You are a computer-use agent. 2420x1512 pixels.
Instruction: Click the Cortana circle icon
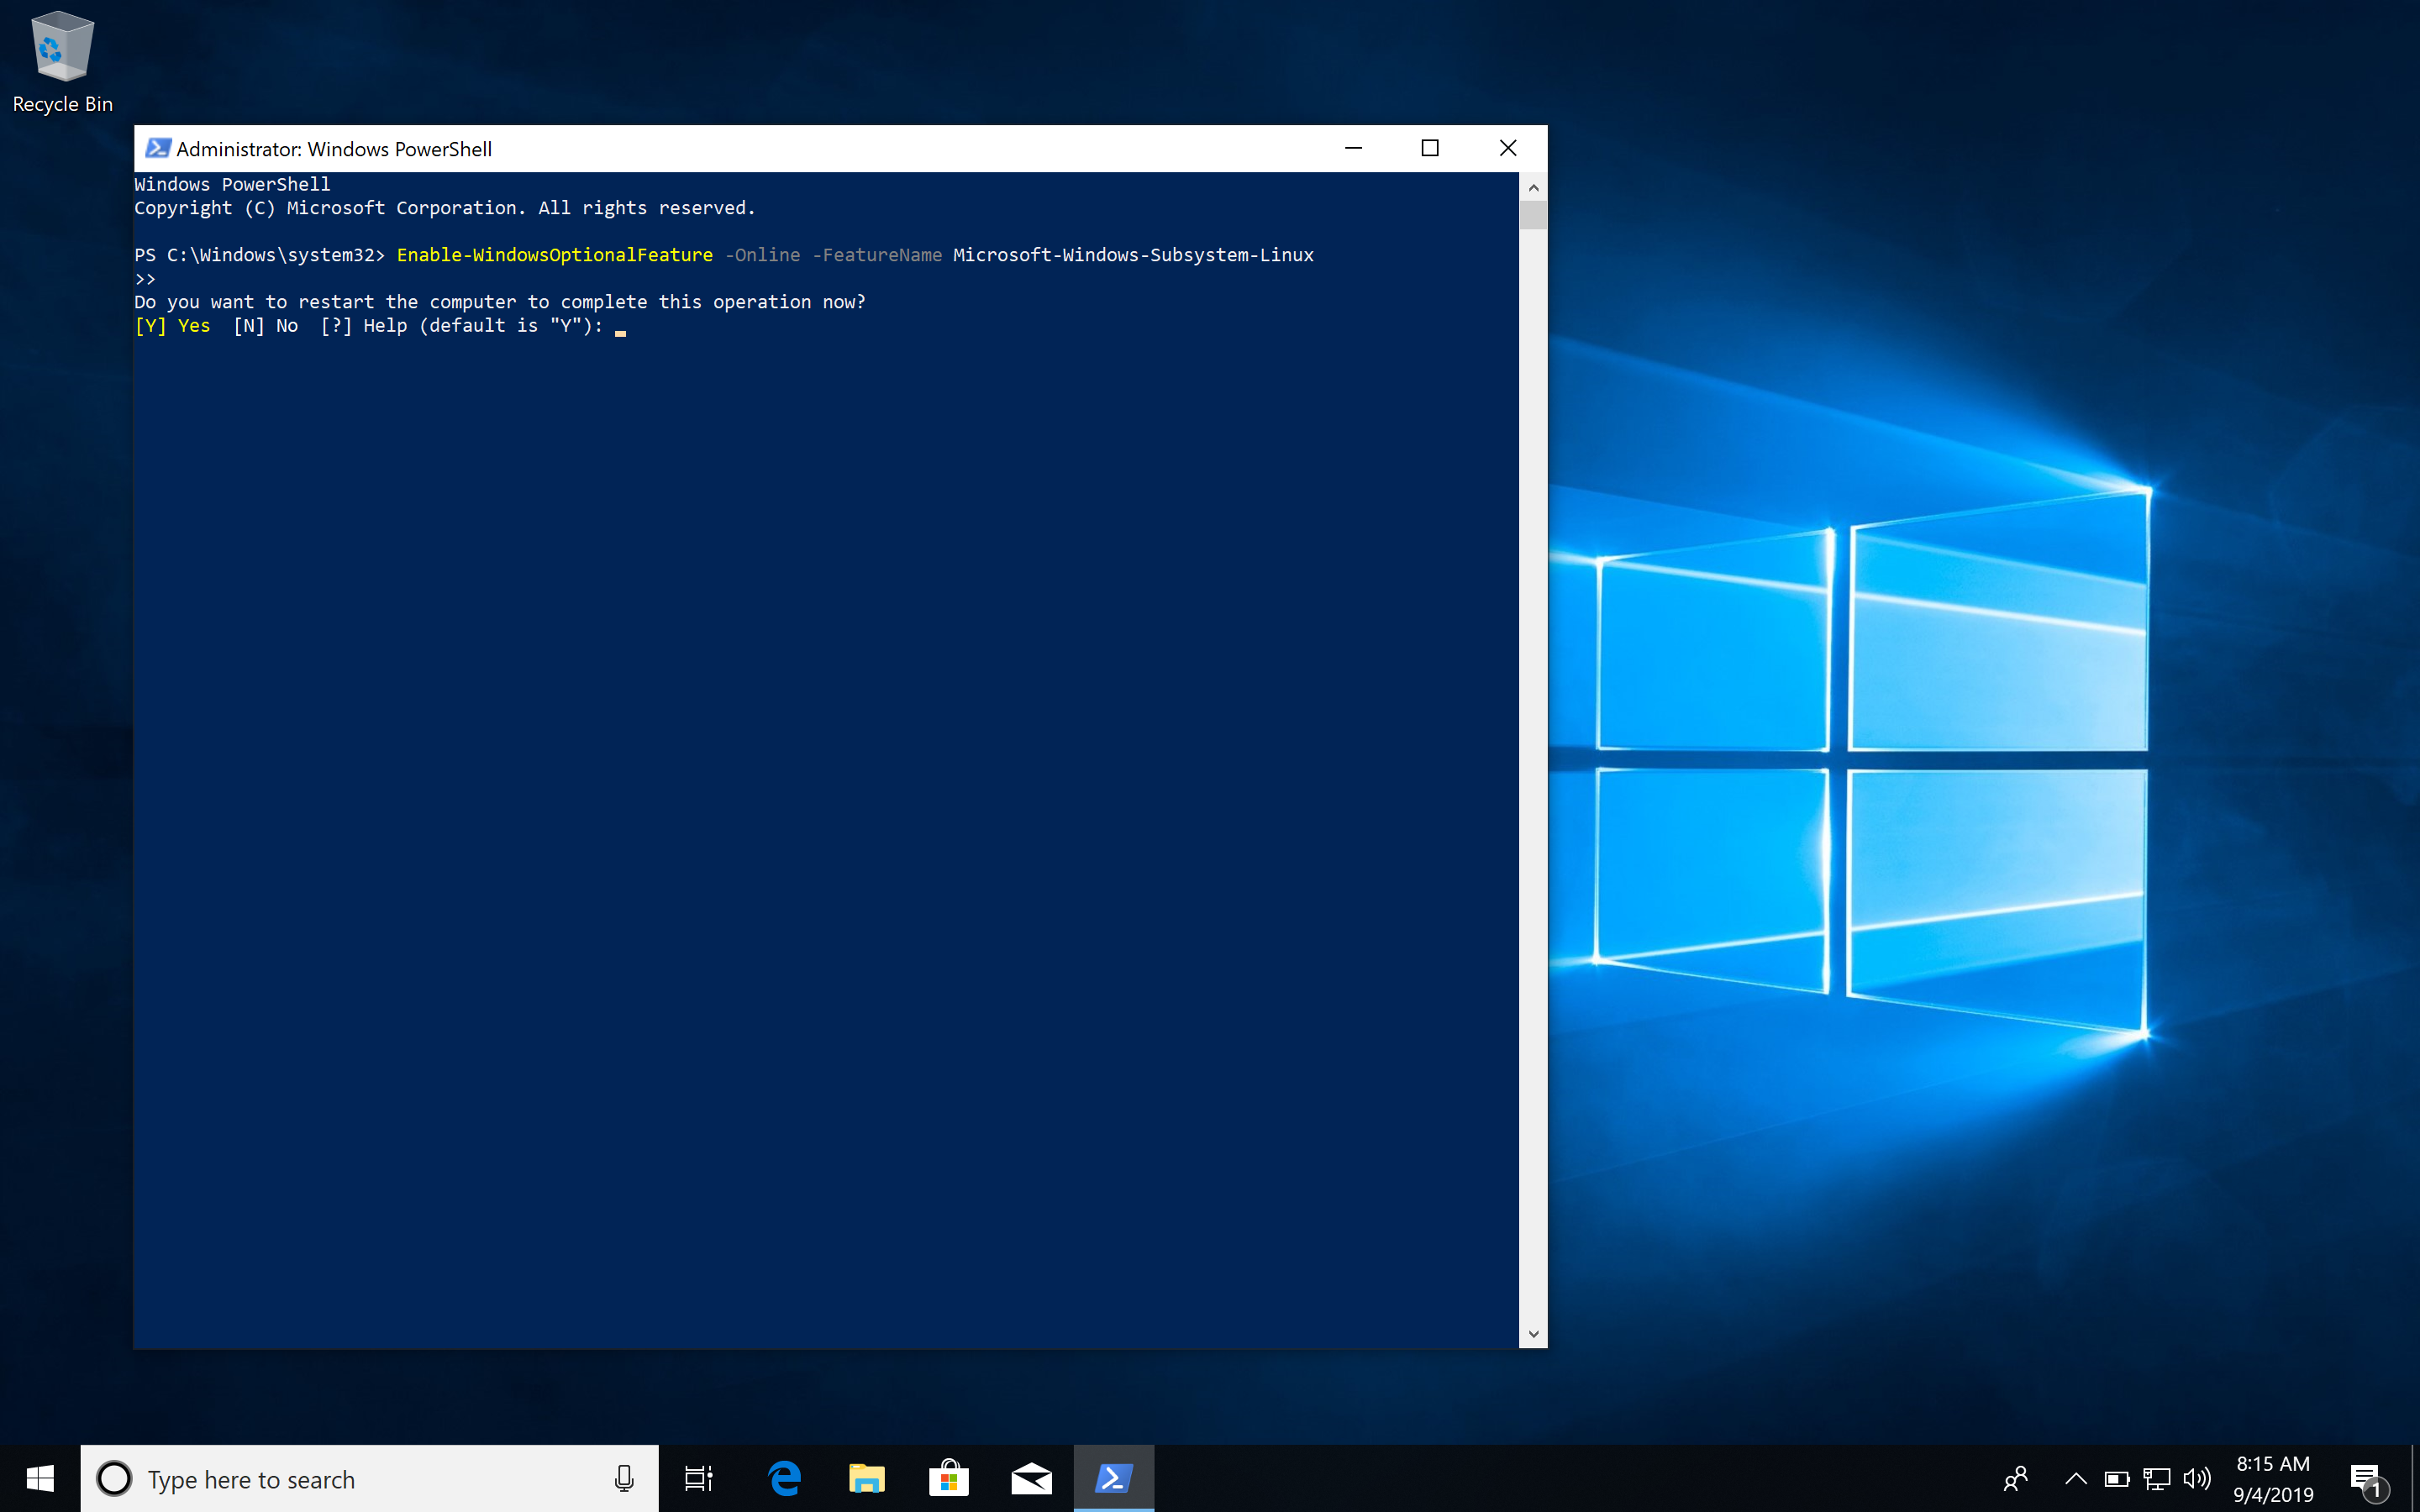click(114, 1478)
